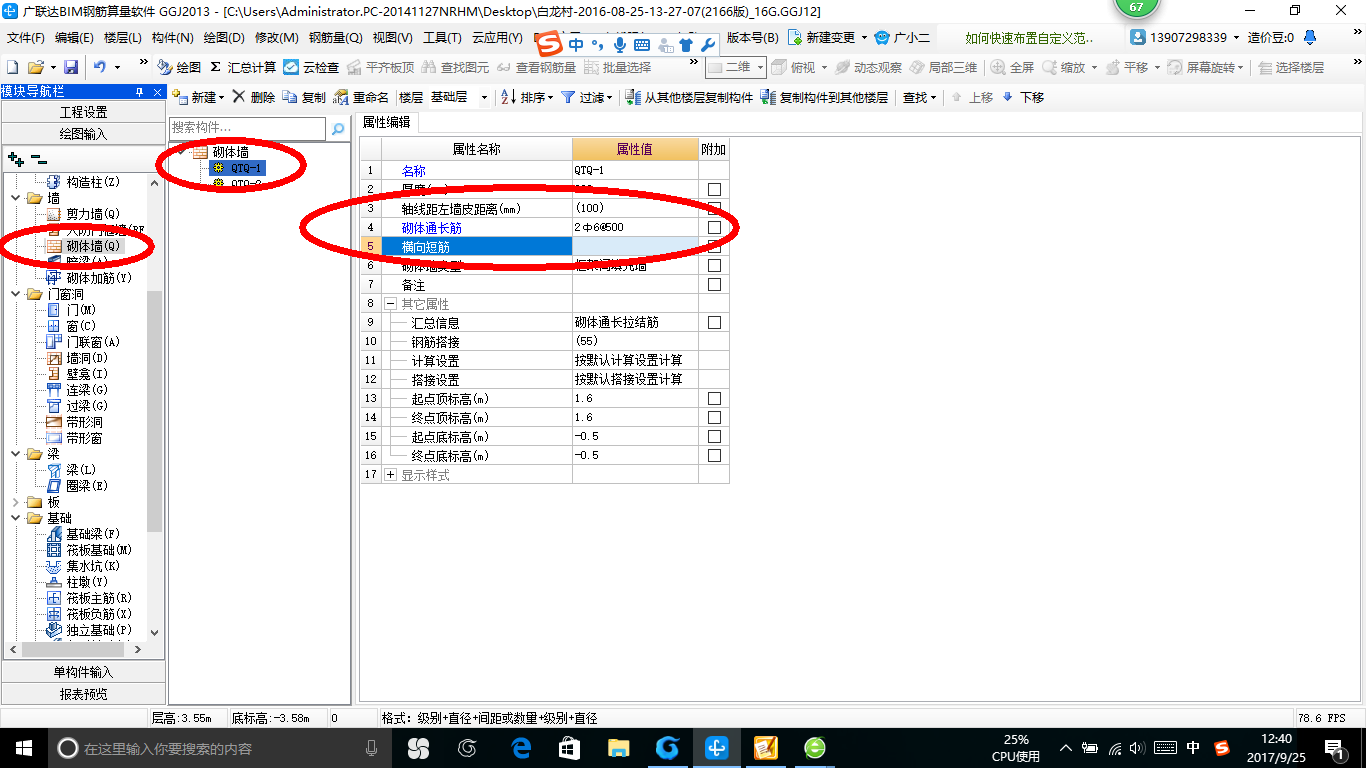Expand the 板 folder in navigation tree

tap(16, 502)
